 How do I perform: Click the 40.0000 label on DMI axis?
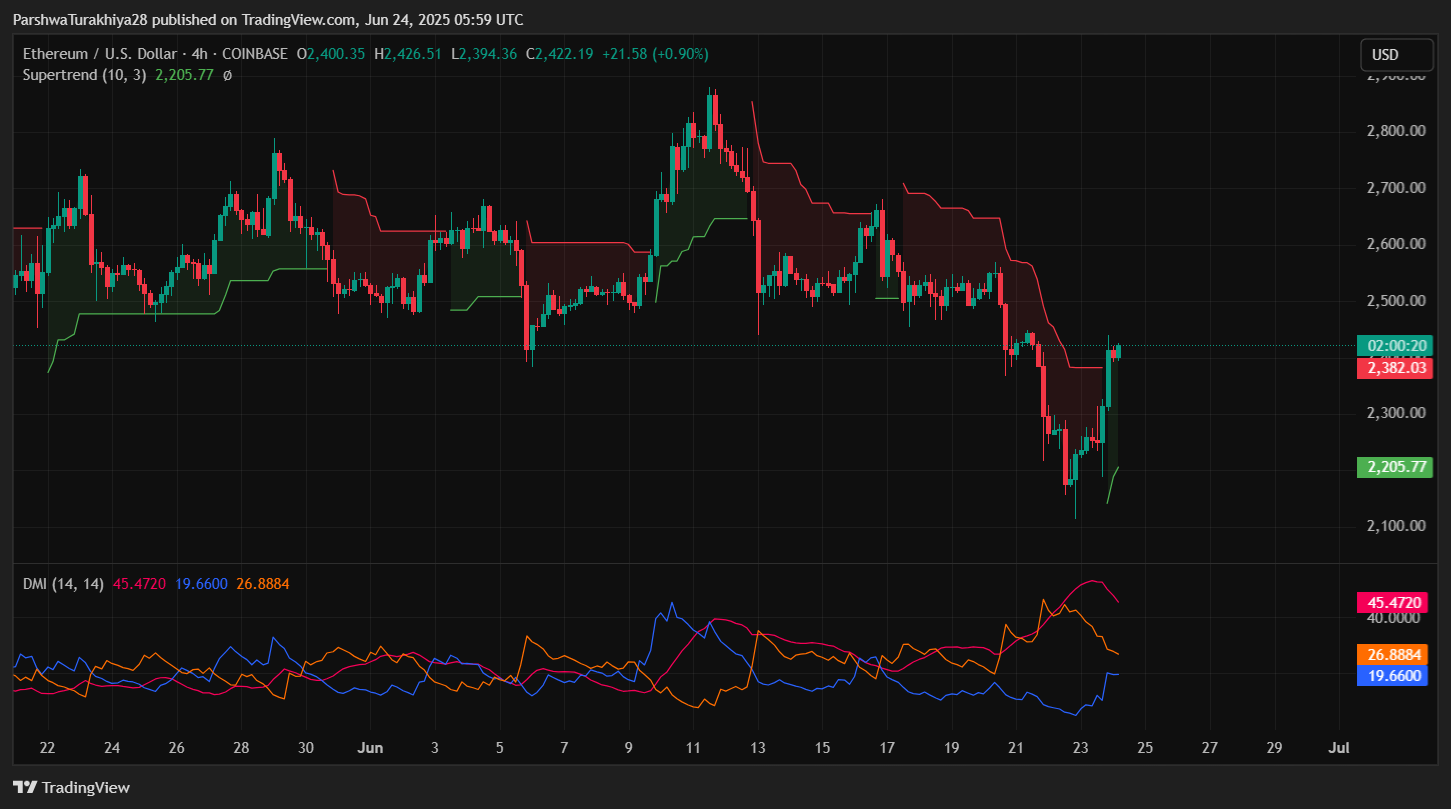tap(1394, 618)
